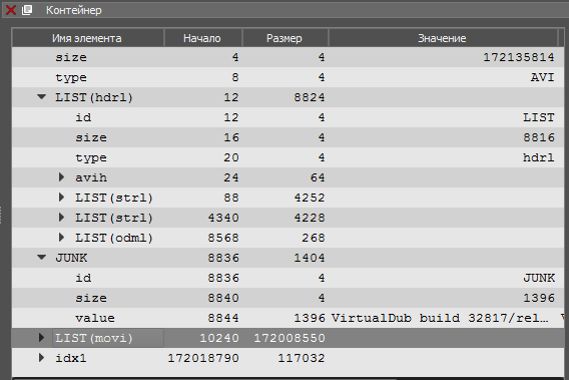This screenshot has width=569, height=380.
Task: Click size 1404 of JUNK row
Action: coord(309,258)
